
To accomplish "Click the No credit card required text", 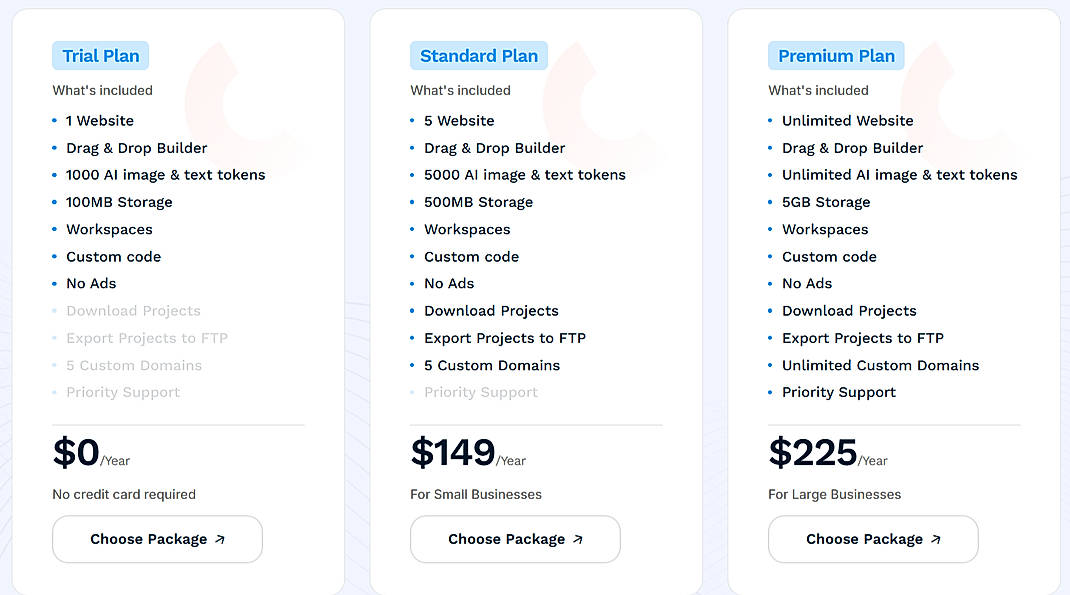I will click(124, 494).
